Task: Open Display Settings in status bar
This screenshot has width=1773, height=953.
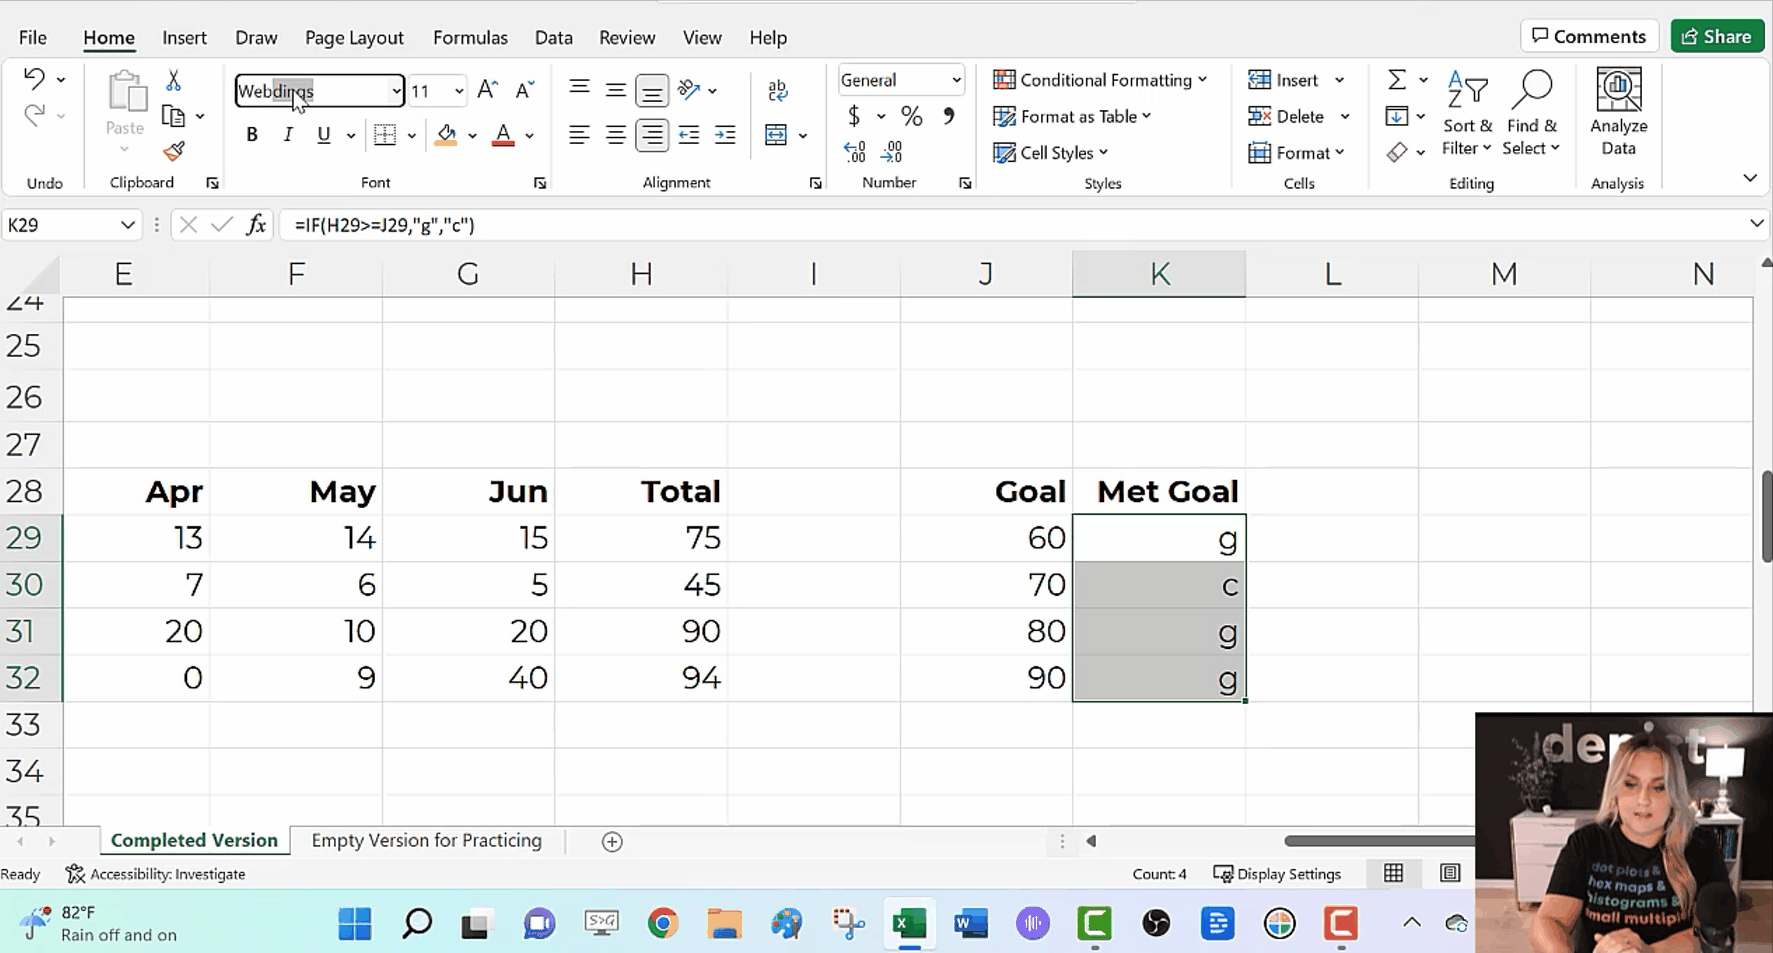Action: tap(1277, 874)
